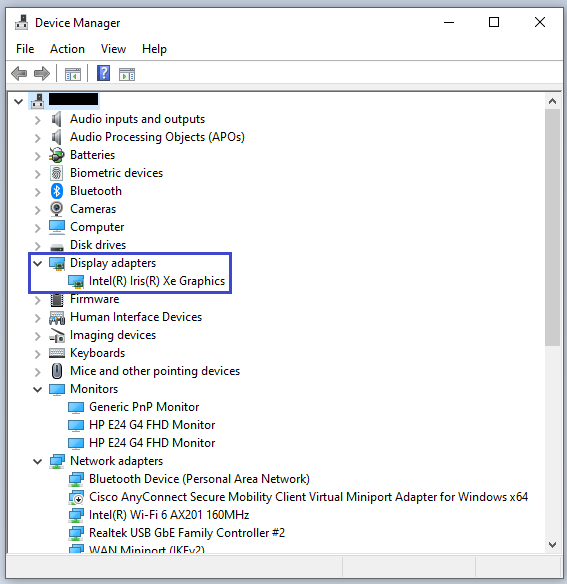
Task: Click the Monitors category icon
Action: click(x=57, y=390)
